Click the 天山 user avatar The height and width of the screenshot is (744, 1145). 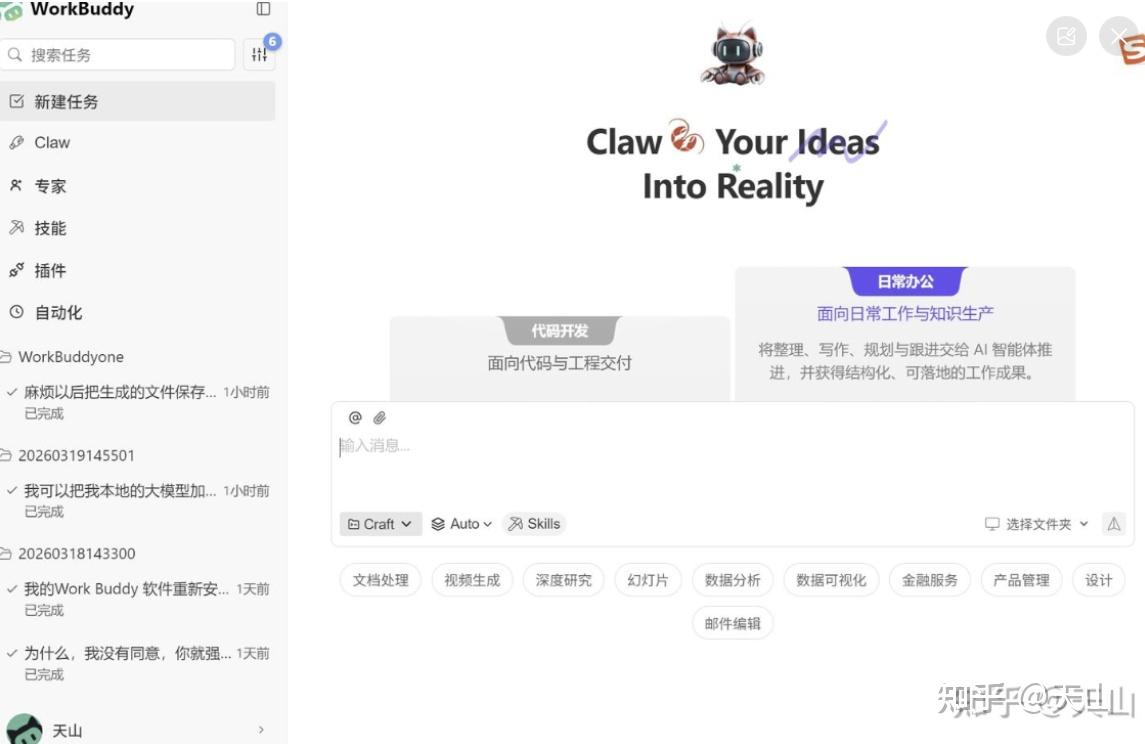click(24, 729)
